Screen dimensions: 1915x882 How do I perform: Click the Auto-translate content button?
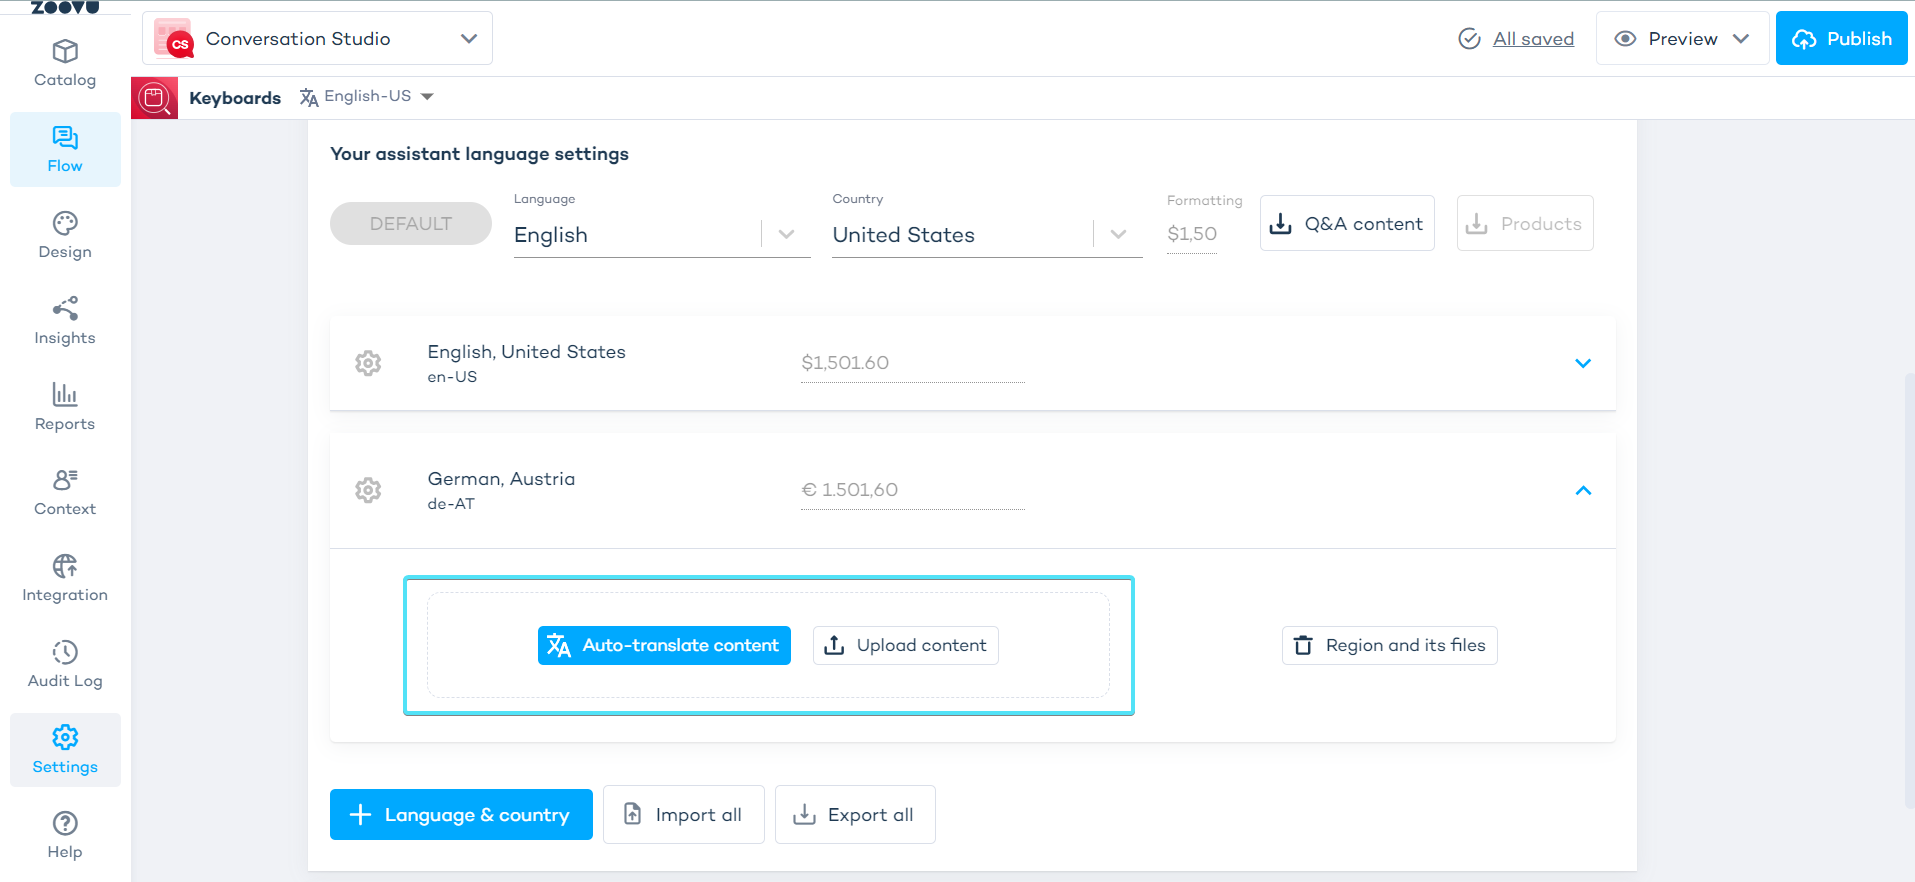click(x=664, y=646)
